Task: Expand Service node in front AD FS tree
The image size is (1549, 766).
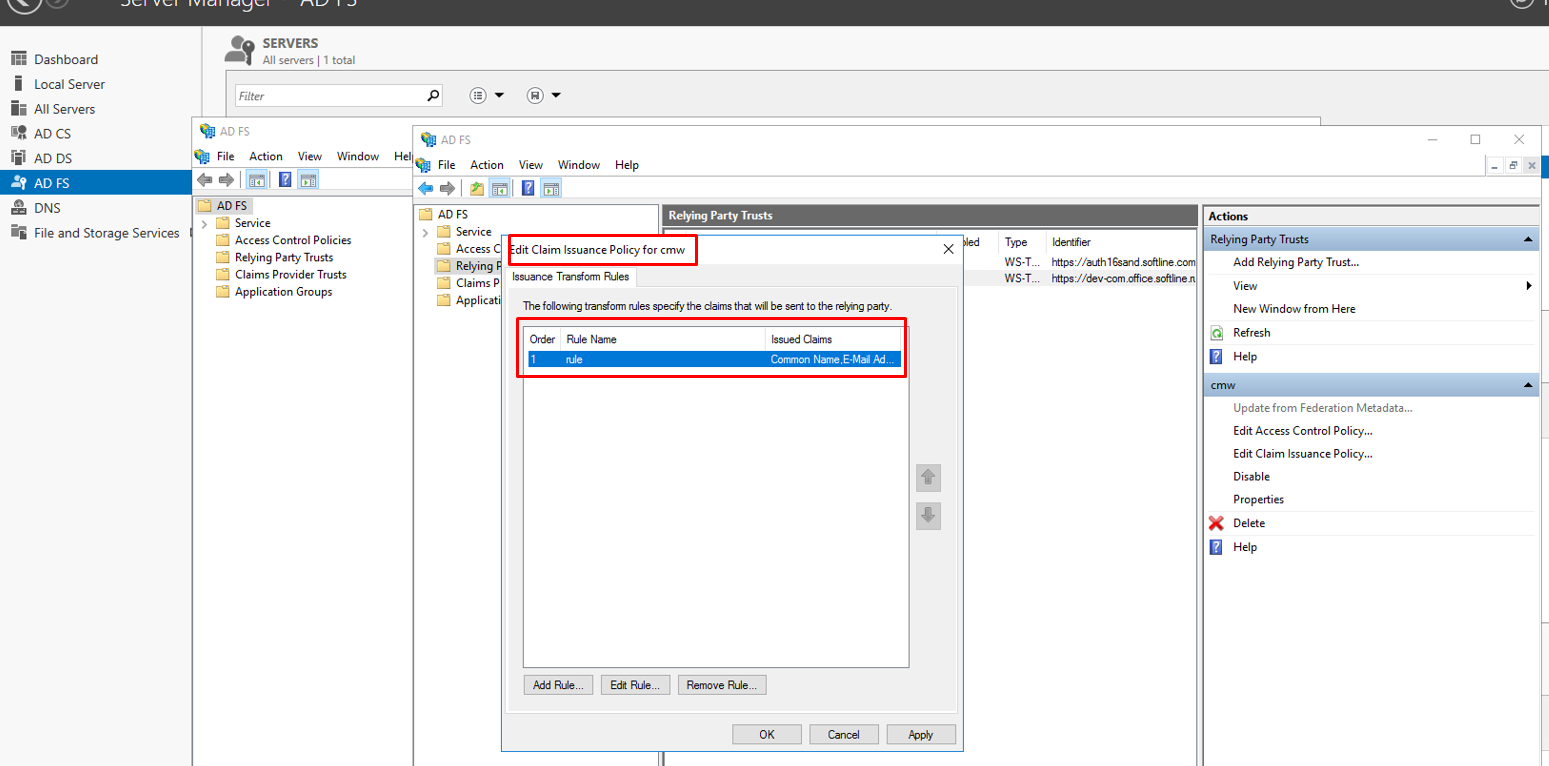Action: click(x=425, y=232)
